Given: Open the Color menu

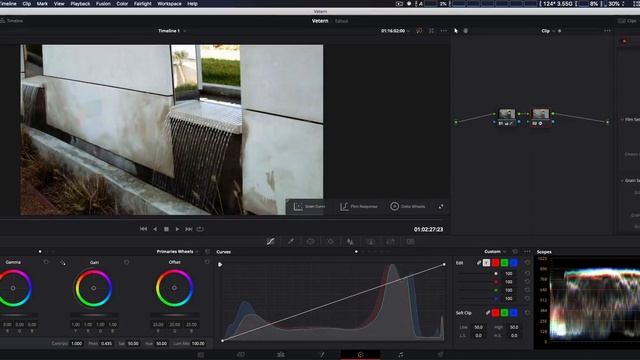Looking at the screenshot, I should (122, 4).
